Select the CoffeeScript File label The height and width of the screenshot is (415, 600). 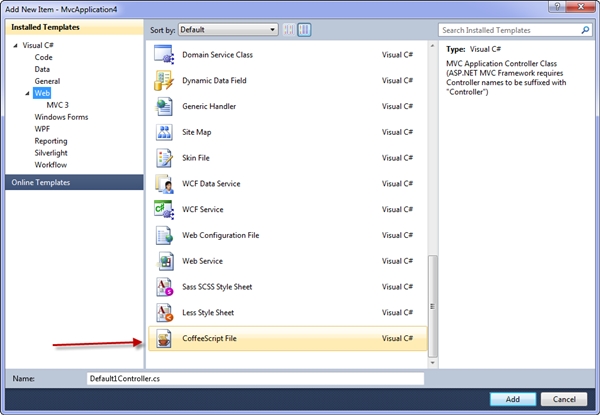pyautogui.click(x=209, y=339)
